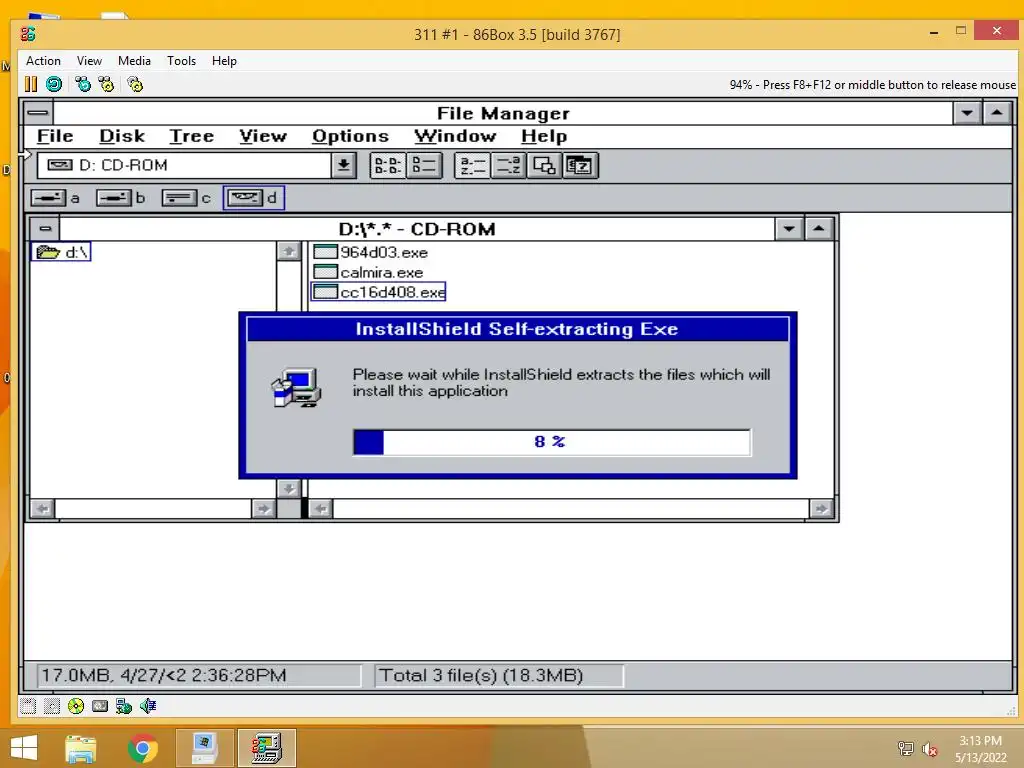
Task: Open the Windows Start button
Action: 24,748
